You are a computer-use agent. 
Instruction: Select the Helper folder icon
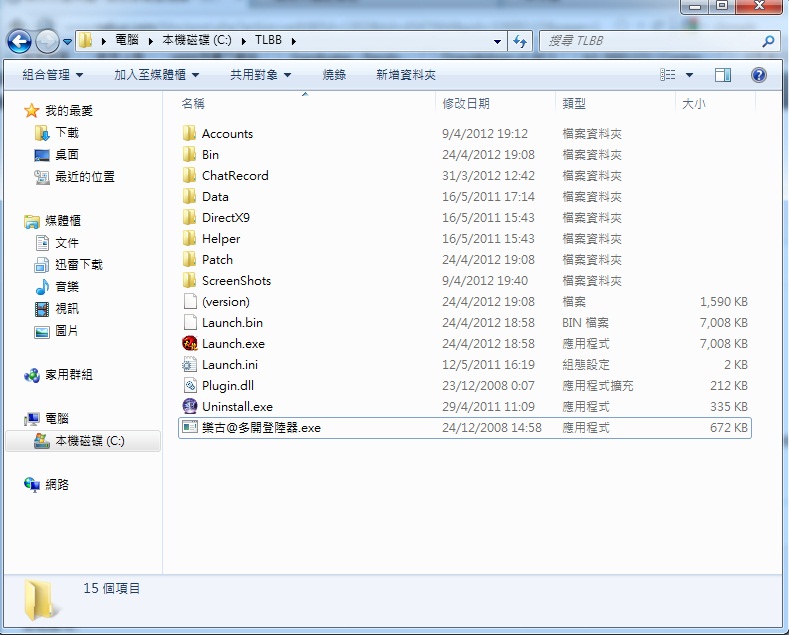189,239
